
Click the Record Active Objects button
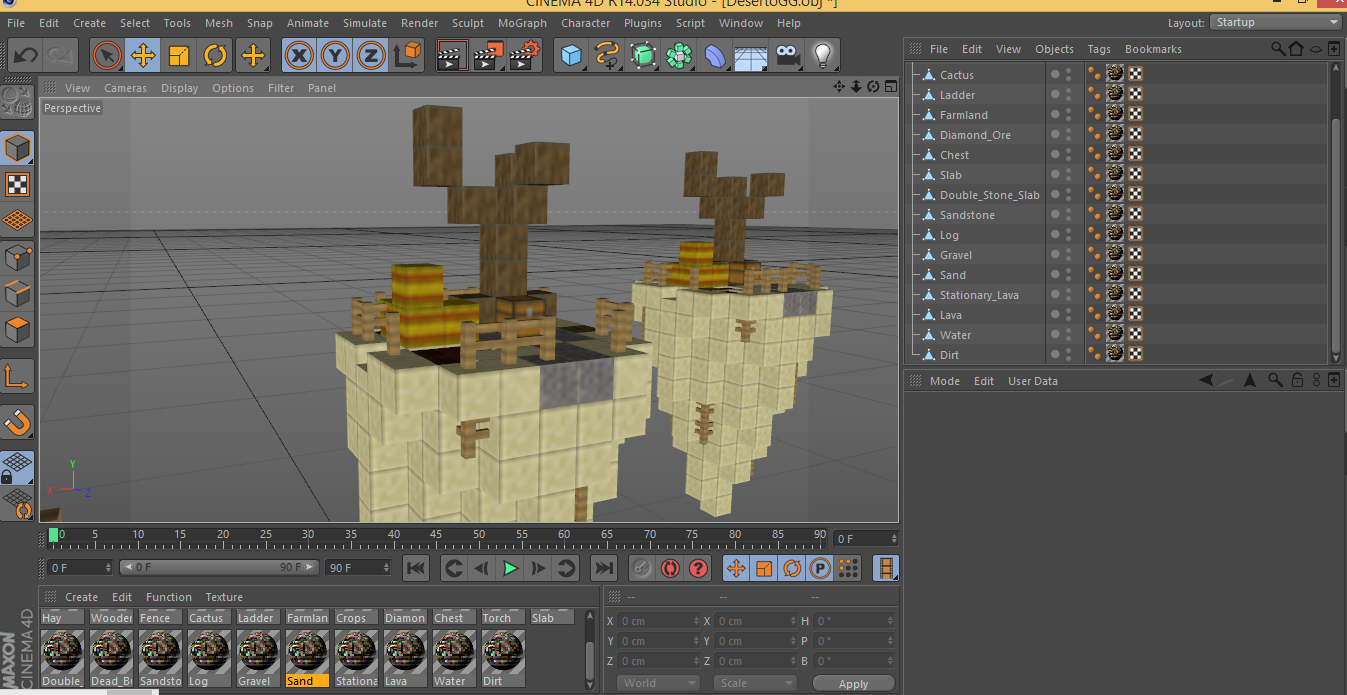click(642, 569)
